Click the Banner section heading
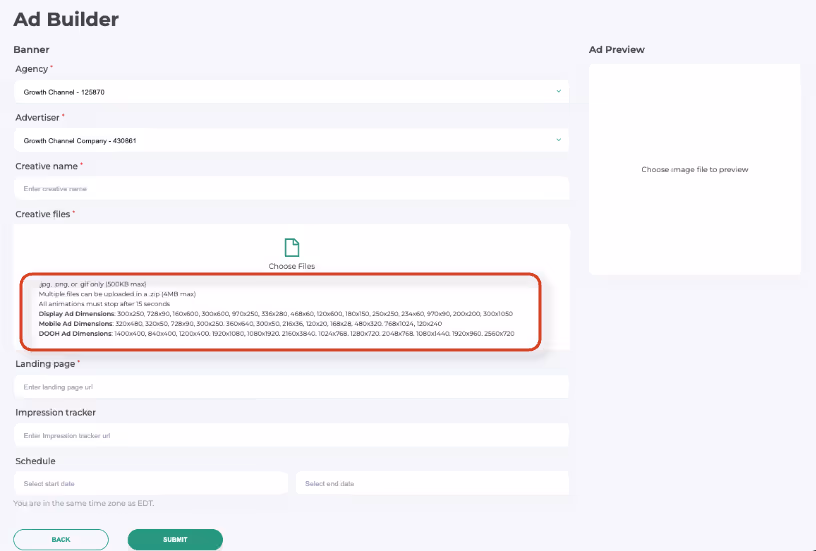Viewport: 816px width, 551px height. 31,49
